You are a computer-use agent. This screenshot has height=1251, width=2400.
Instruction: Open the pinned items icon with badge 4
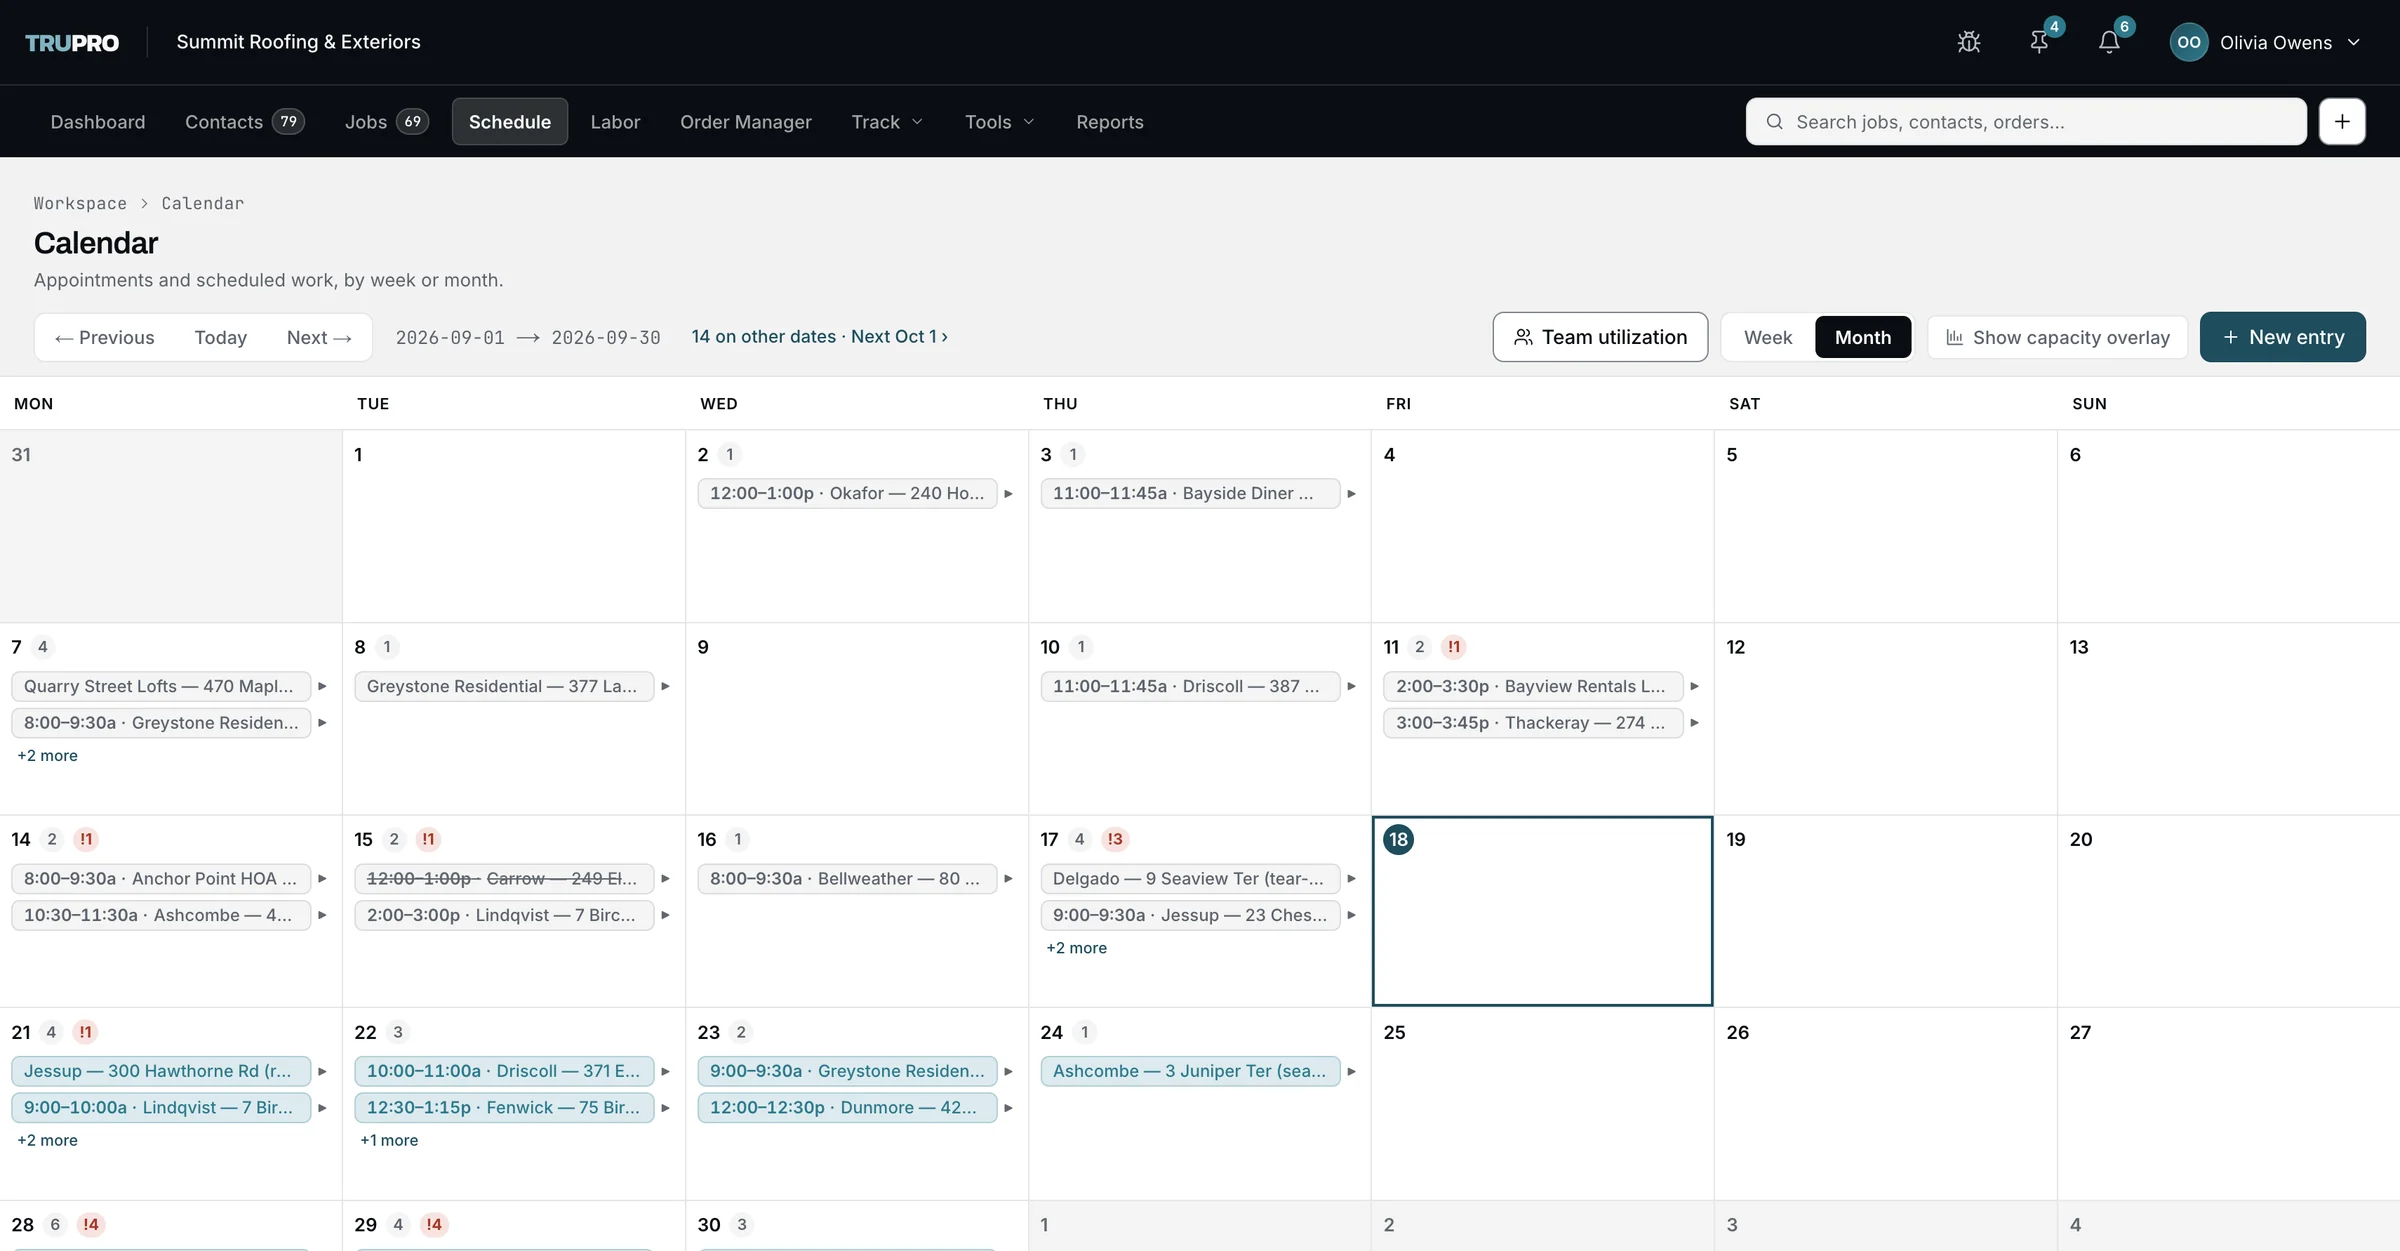[x=2039, y=42]
